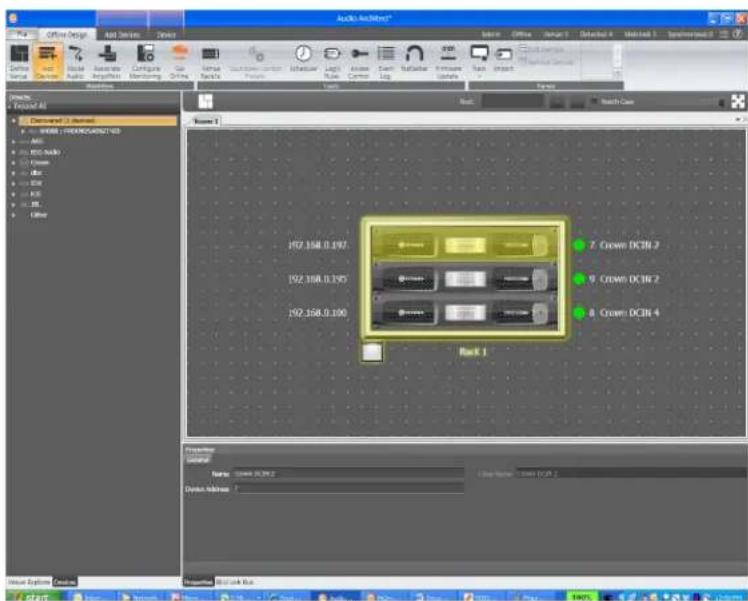Click the 100% battery indicator in taskbar
Image resolution: width=748 pixels, height=601 pixels.
[582, 596]
